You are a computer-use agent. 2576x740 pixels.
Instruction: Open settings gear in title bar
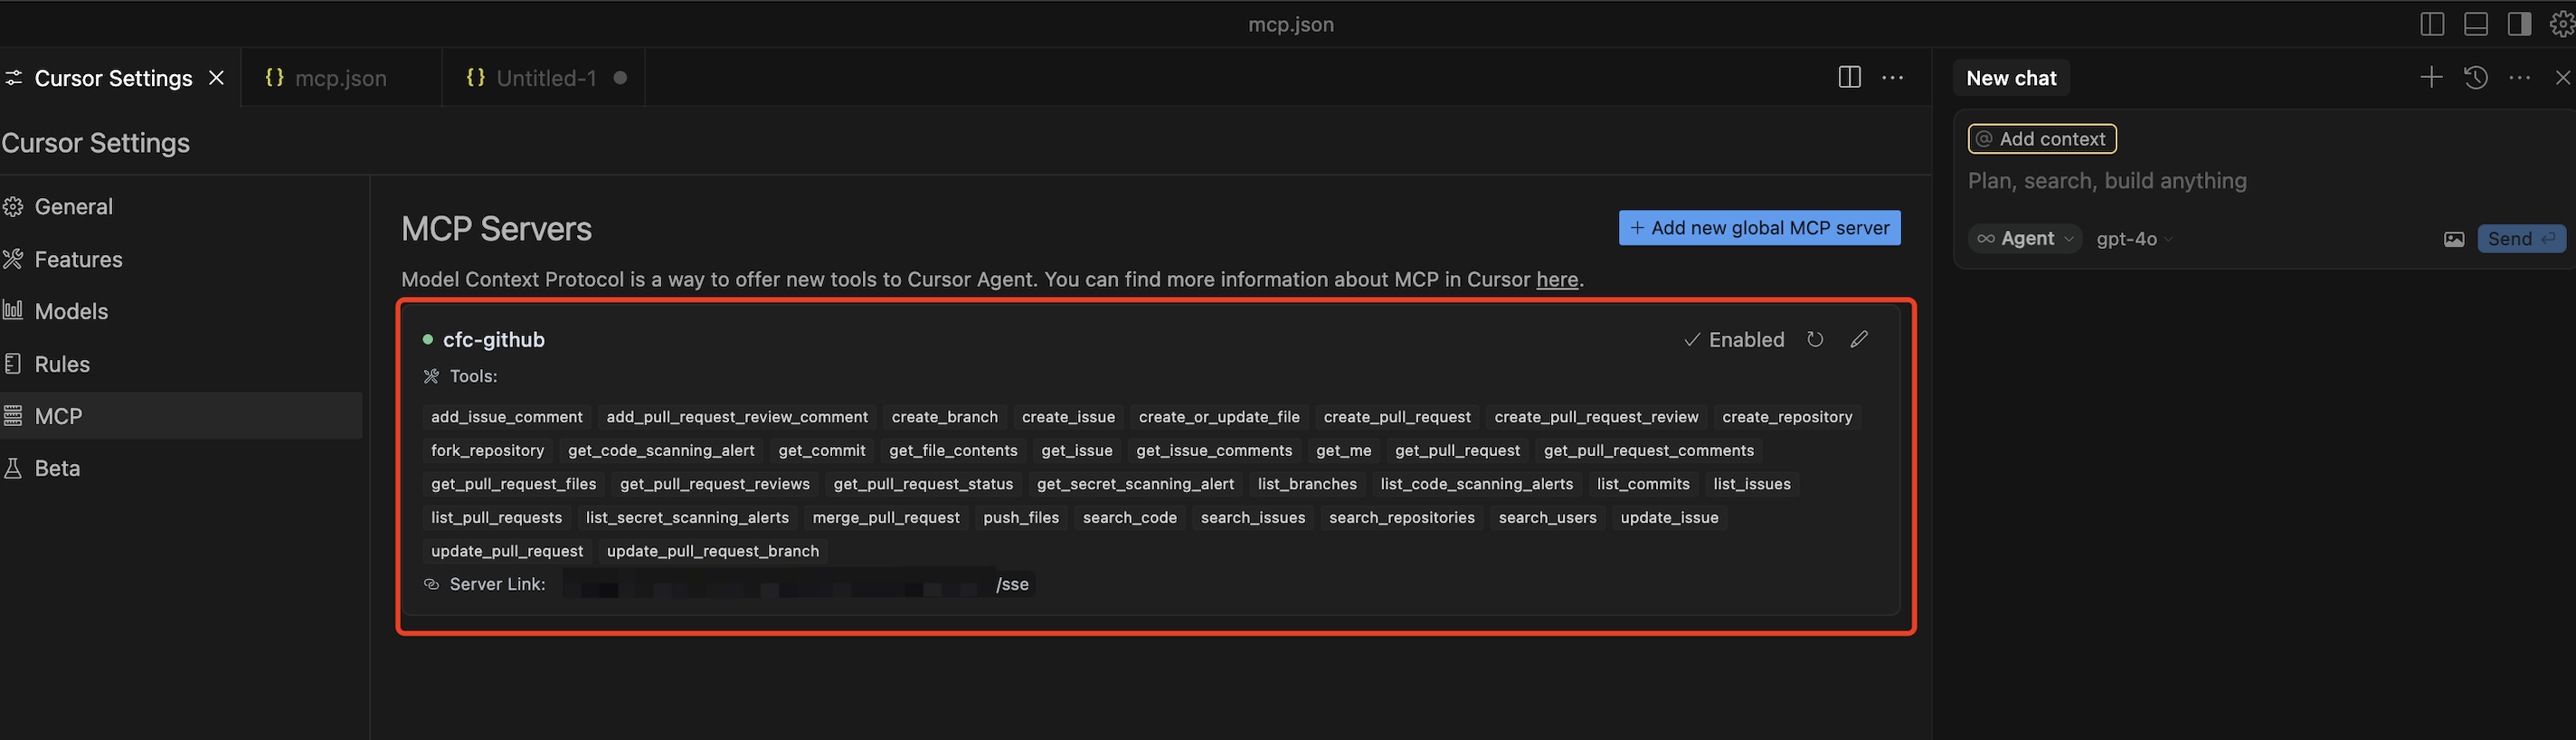pyautogui.click(x=2562, y=24)
